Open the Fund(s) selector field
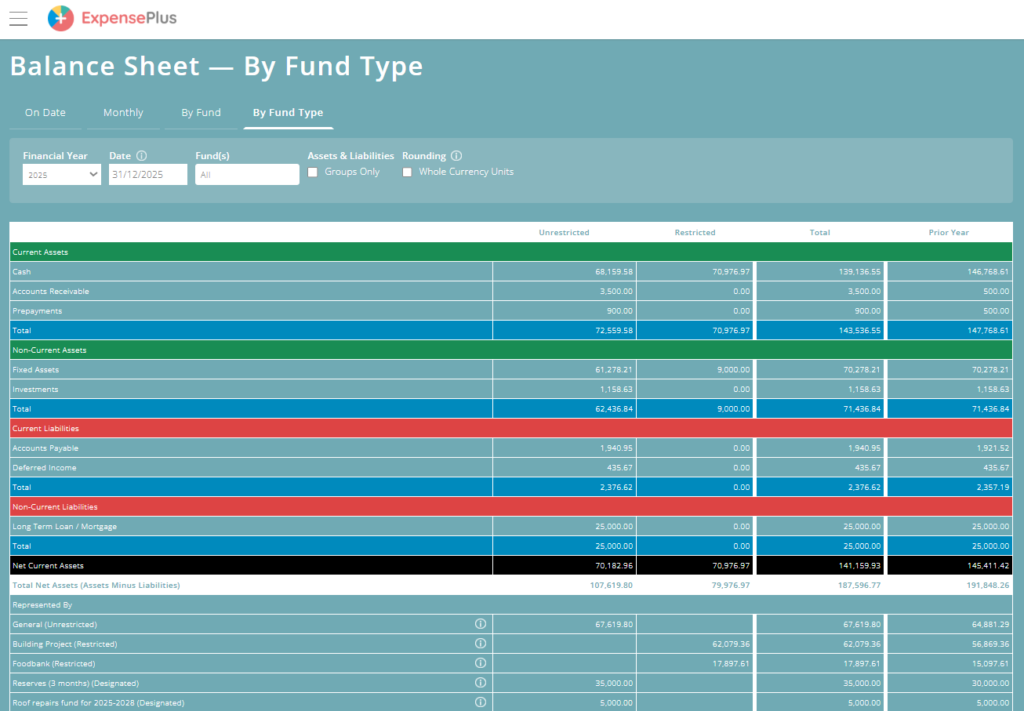This screenshot has height=711, width=1024. [247, 174]
